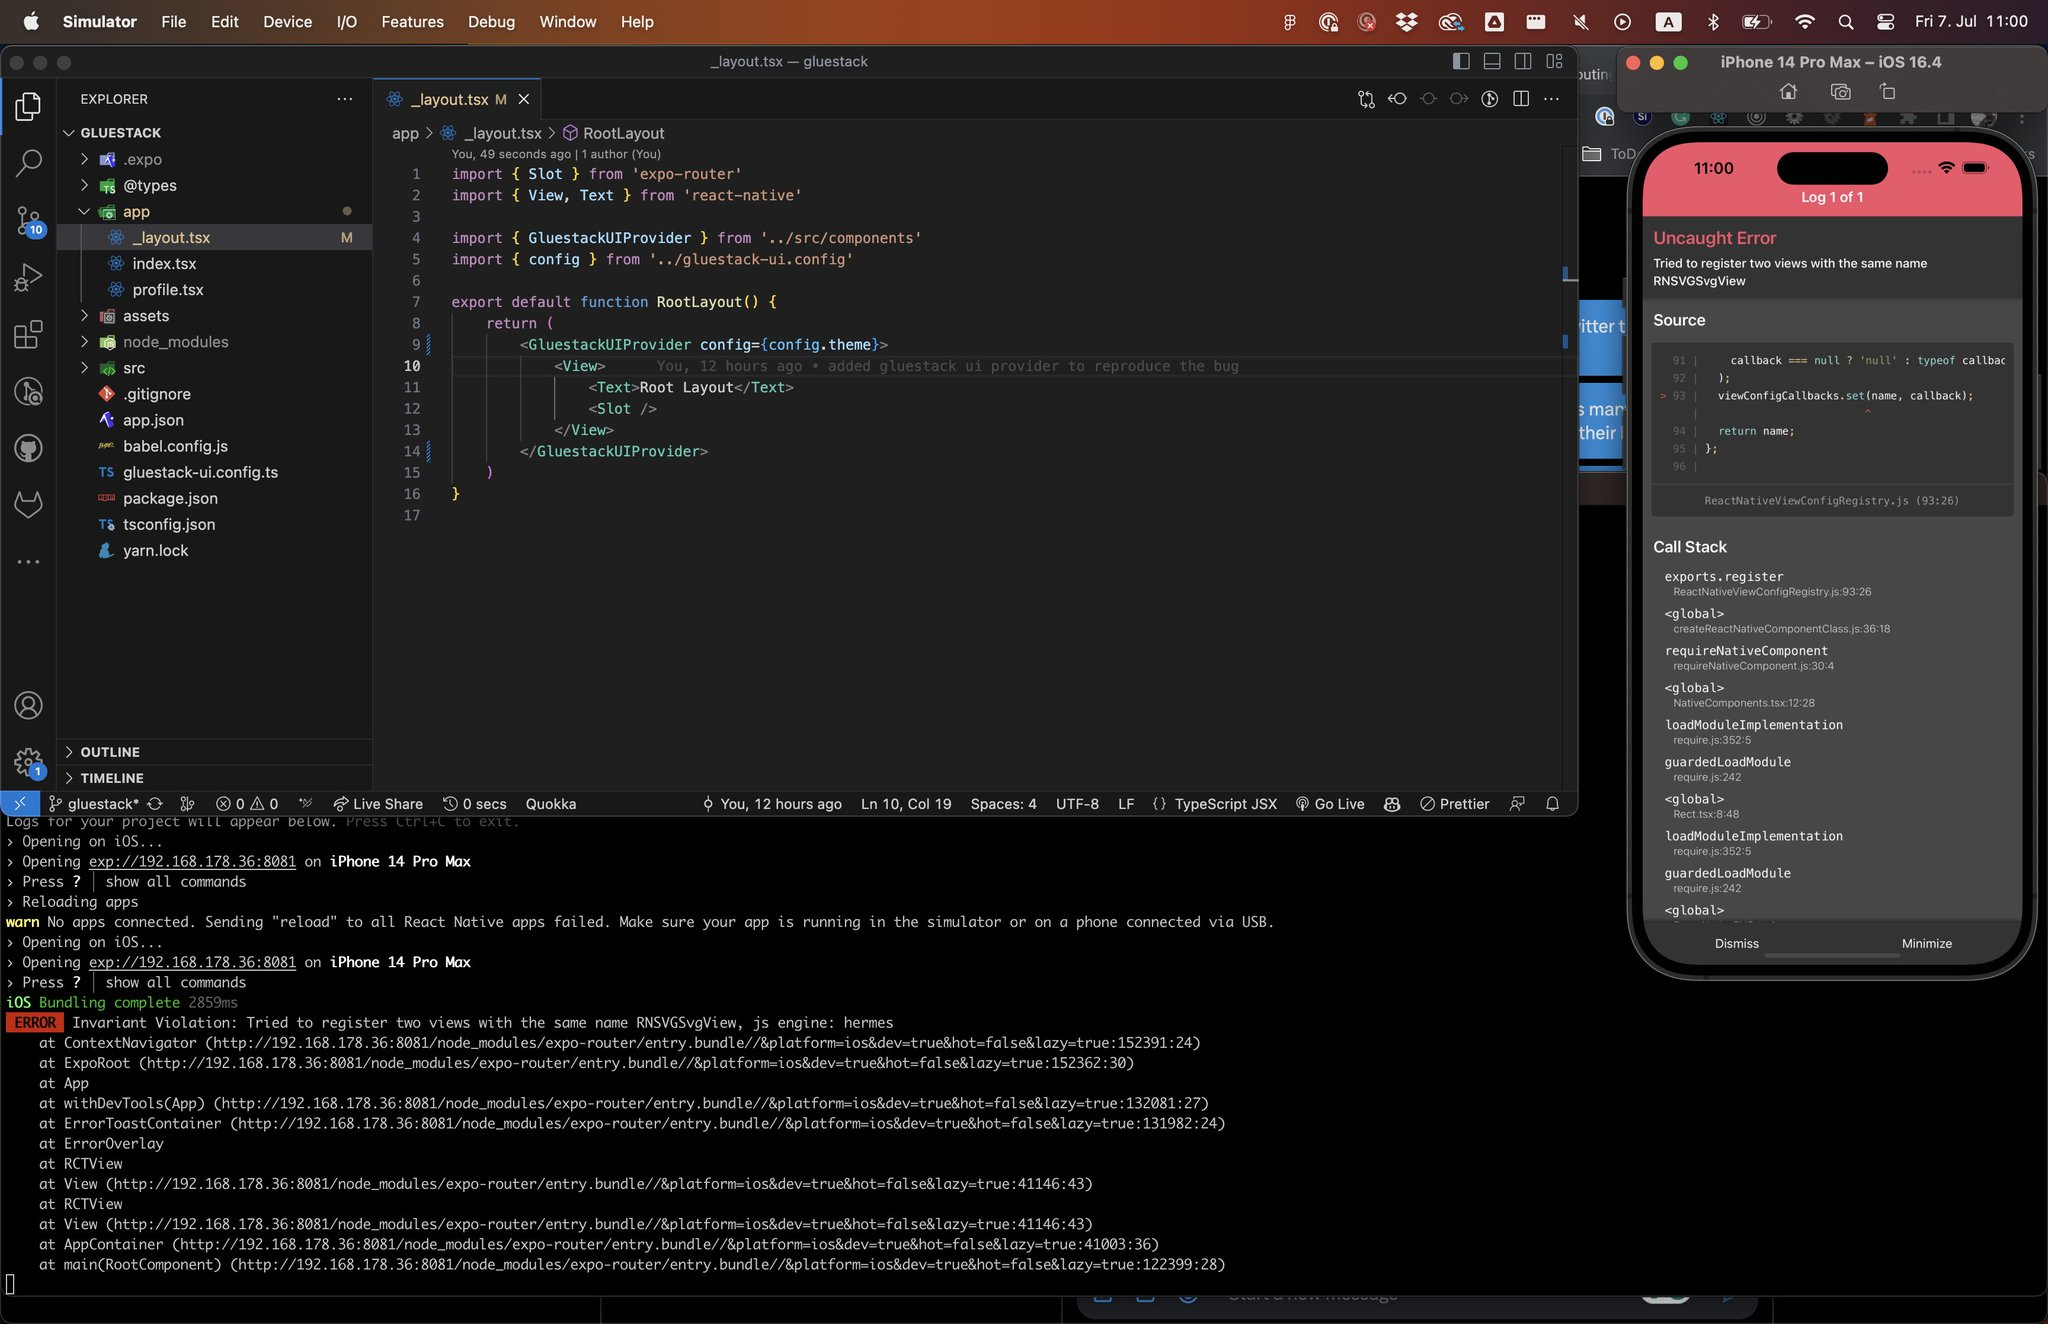Screen dimensions: 2048x1324
Task: Open the Extensions panel icon
Action: [29, 334]
